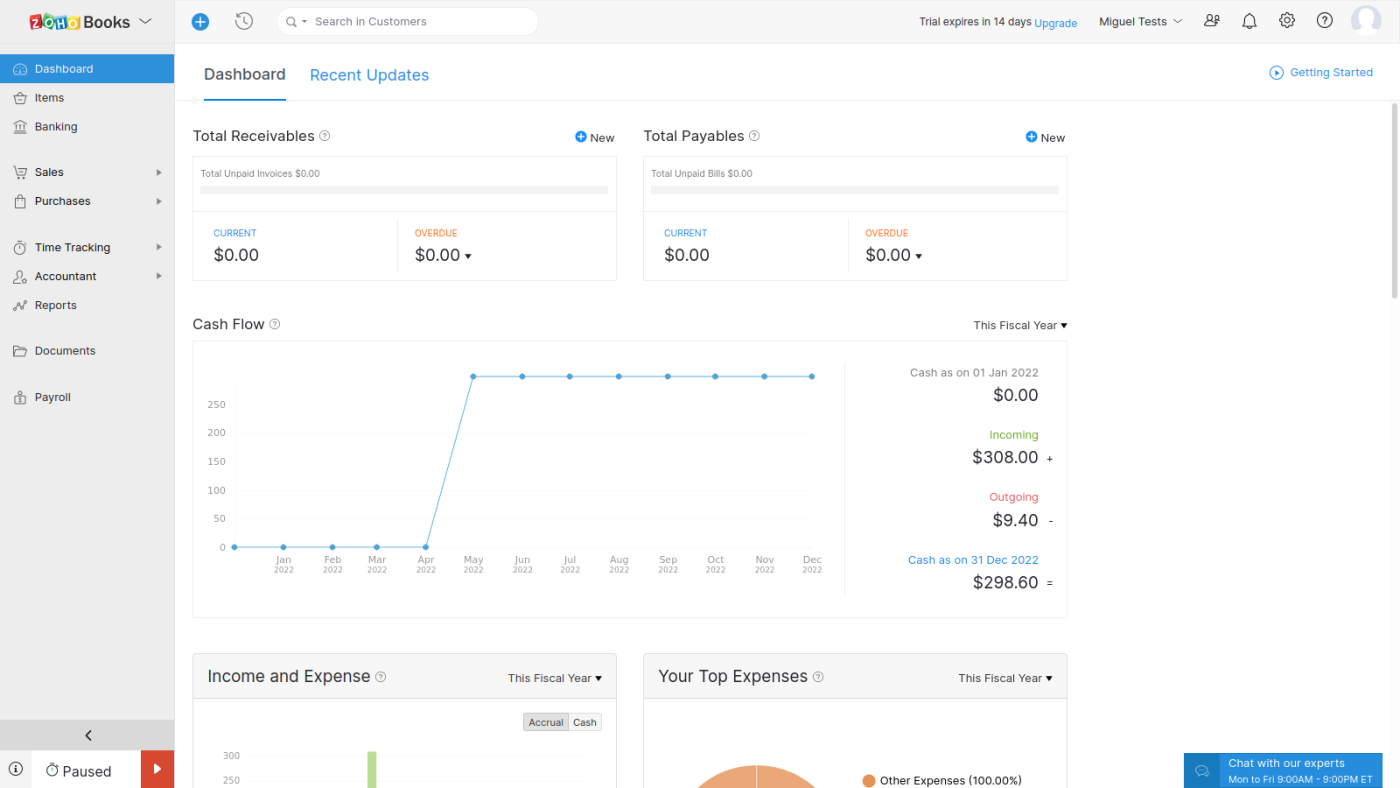The width and height of the screenshot is (1400, 788).
Task: Switch chart to Accrual basis
Action: (546, 722)
